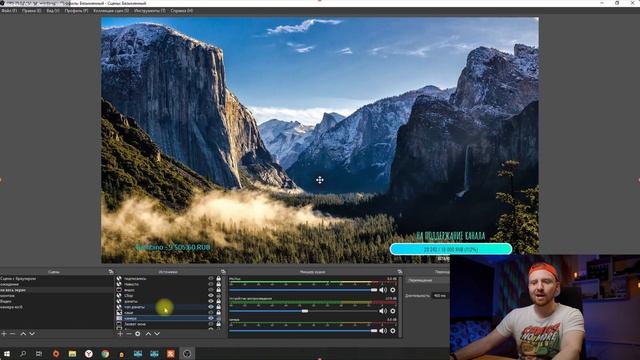Switch to OBS Studio taskbar icon
Image resolution: width=640 pixels, height=360 pixels.
pos(187,354)
